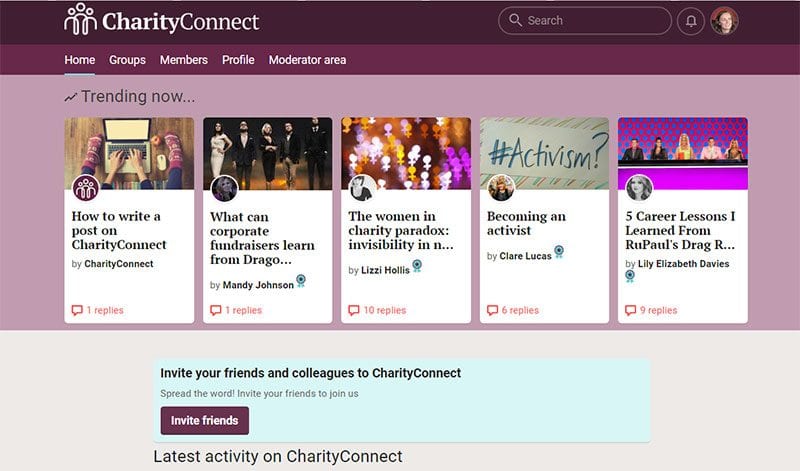Open the user profile avatar menu
The height and width of the screenshot is (471, 800).
tap(724, 21)
